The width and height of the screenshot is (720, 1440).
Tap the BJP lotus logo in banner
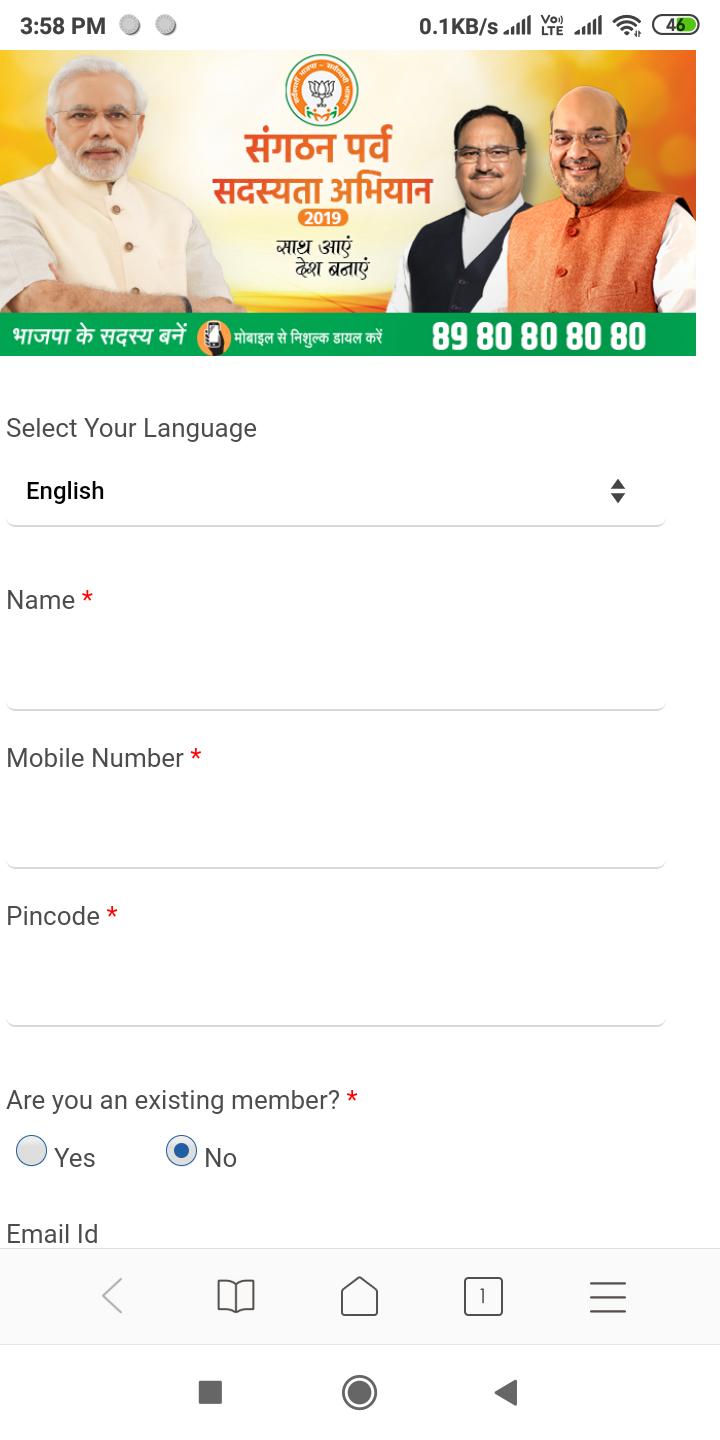tap(321, 90)
